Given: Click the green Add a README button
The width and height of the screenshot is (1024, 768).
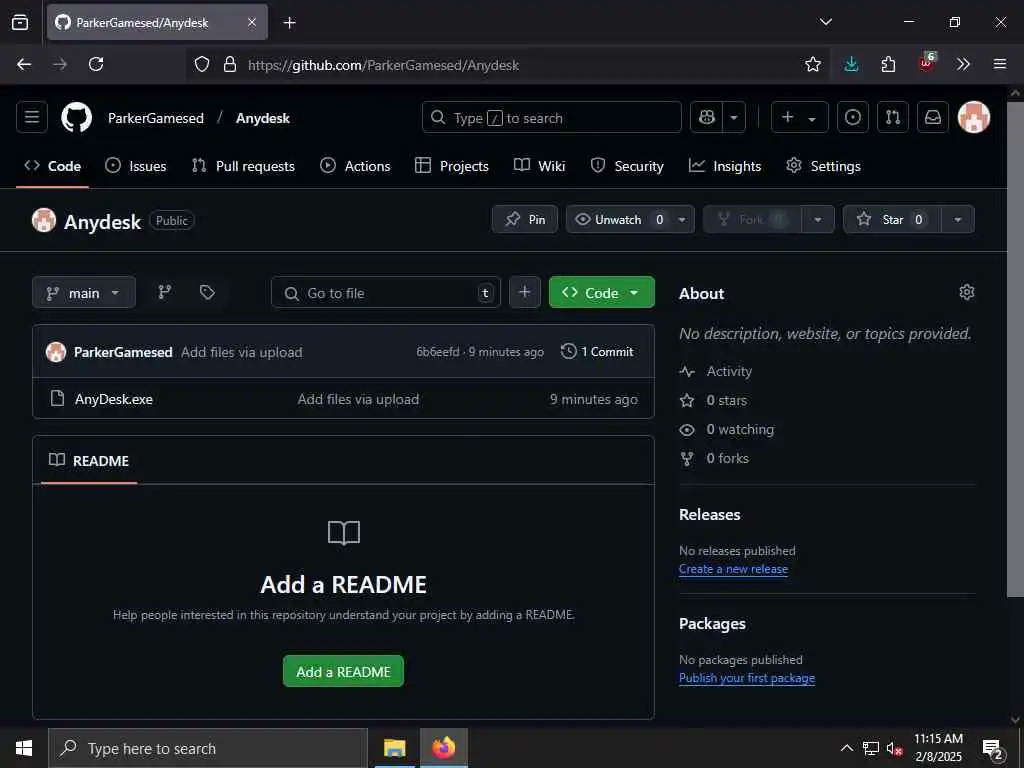Looking at the screenshot, I should click(x=344, y=671).
